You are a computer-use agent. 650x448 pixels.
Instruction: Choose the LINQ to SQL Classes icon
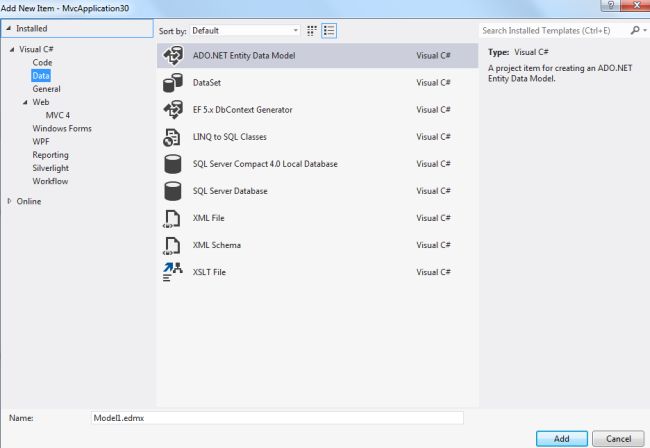coord(171,136)
